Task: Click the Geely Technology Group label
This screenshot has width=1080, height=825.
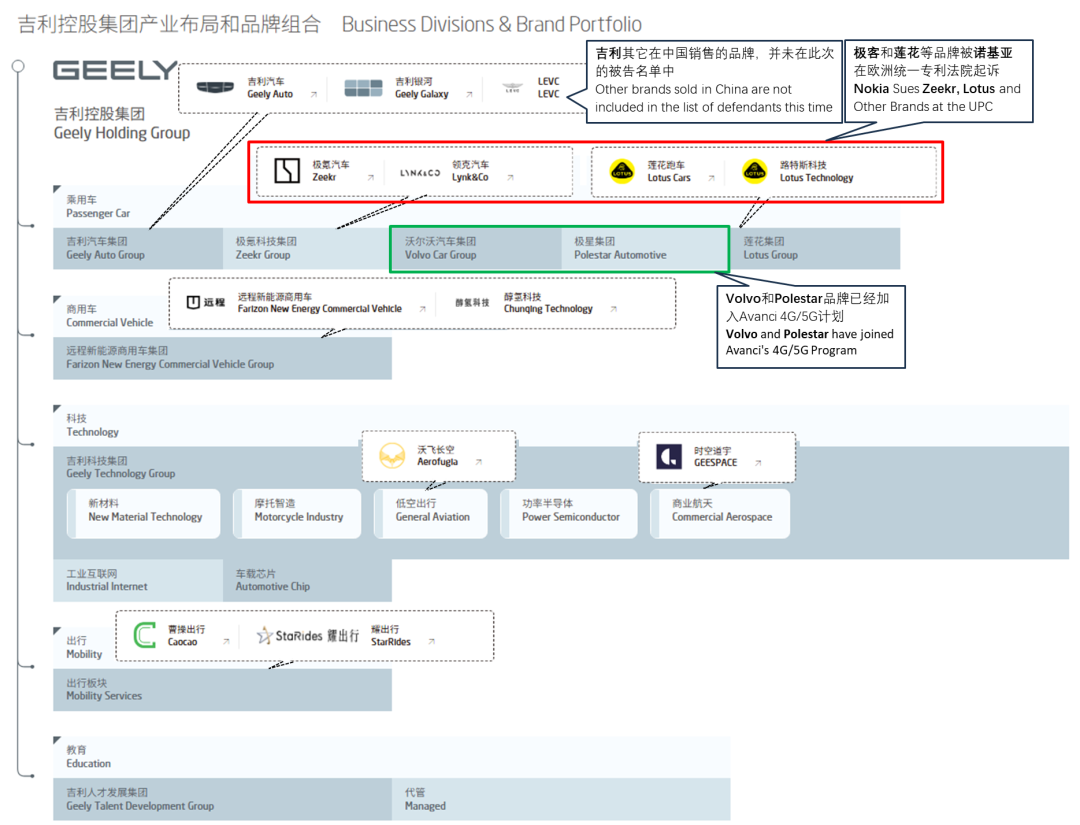Action: coord(121,468)
